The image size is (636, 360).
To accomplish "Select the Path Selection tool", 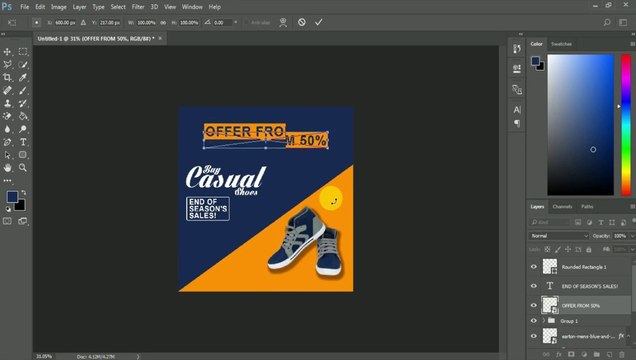I will point(7,155).
